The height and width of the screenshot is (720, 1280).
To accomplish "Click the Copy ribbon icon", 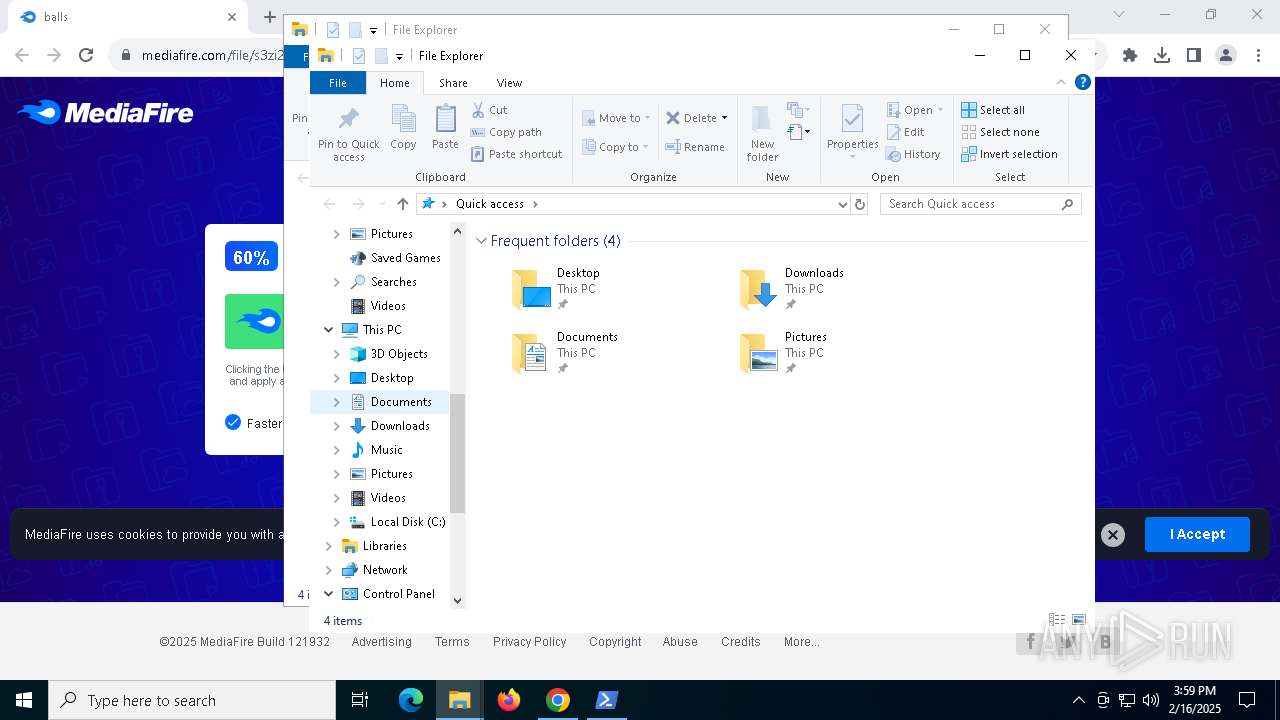I will click(403, 127).
